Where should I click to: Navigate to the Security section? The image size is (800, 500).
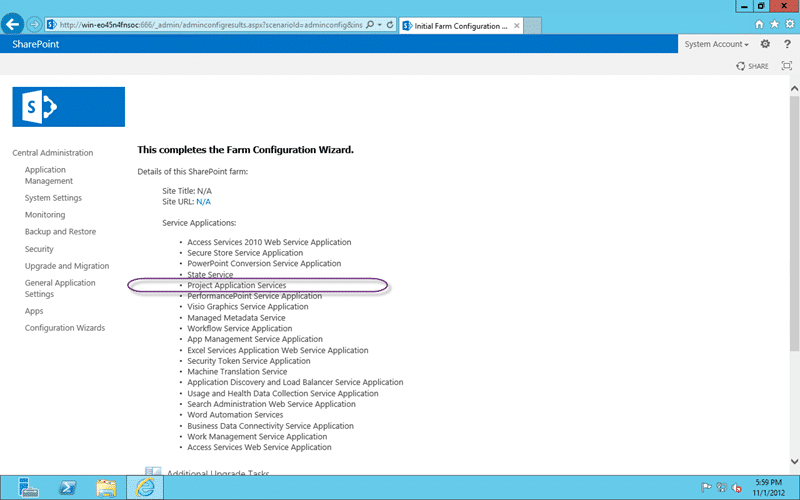tap(39, 249)
